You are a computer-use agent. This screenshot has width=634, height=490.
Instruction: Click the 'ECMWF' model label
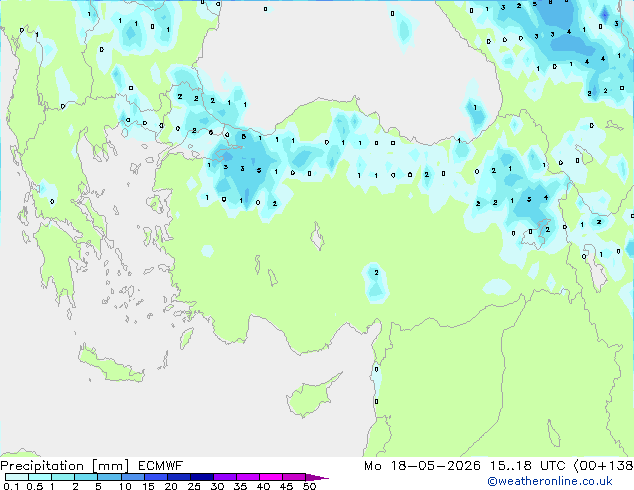coord(160,466)
